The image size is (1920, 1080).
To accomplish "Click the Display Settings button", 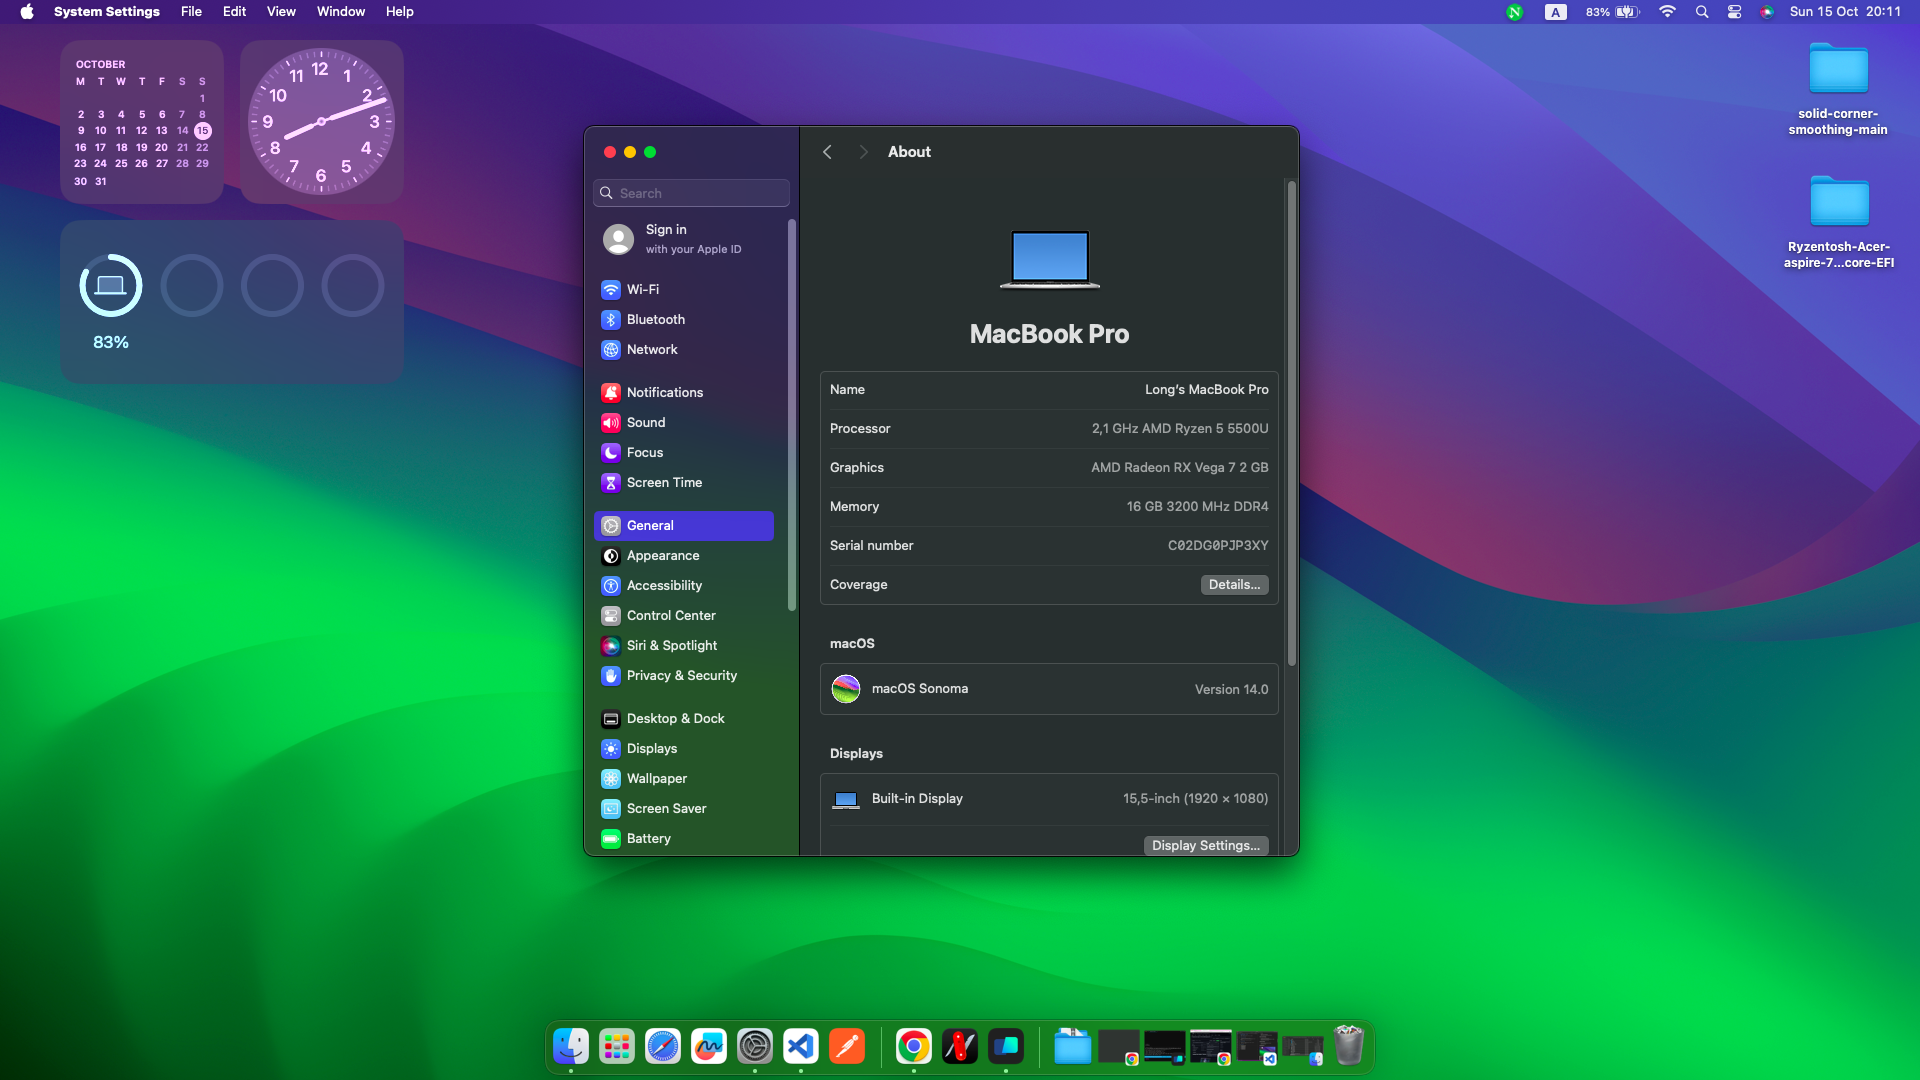I will pyautogui.click(x=1205, y=846).
